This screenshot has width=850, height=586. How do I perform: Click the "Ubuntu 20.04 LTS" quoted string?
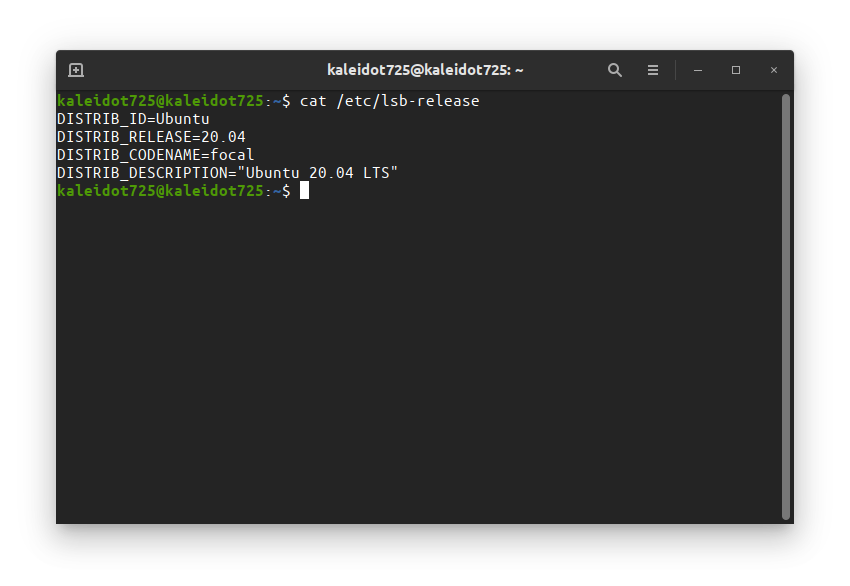coord(318,173)
